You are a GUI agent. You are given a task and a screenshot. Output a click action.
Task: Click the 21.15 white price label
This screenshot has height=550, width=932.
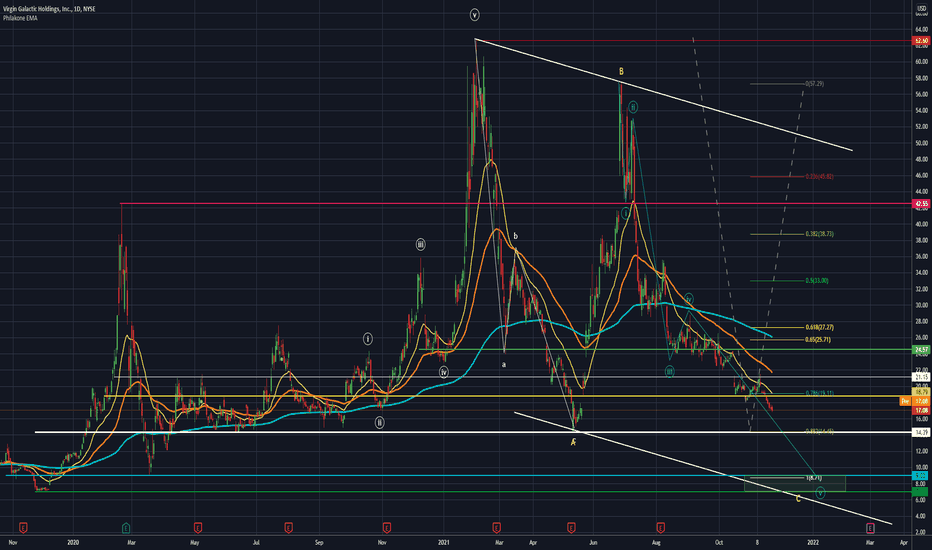tap(921, 378)
